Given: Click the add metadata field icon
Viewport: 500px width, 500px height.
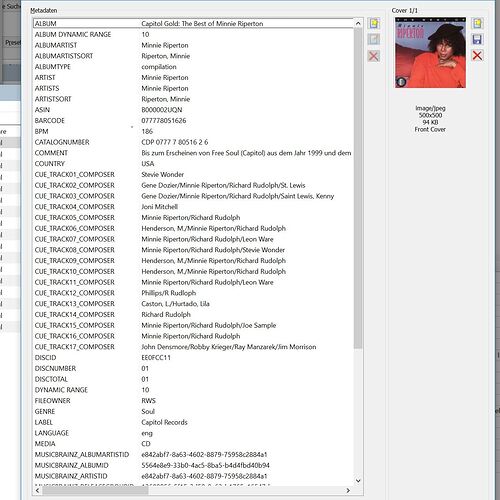Looking at the screenshot, I should 374,24.
